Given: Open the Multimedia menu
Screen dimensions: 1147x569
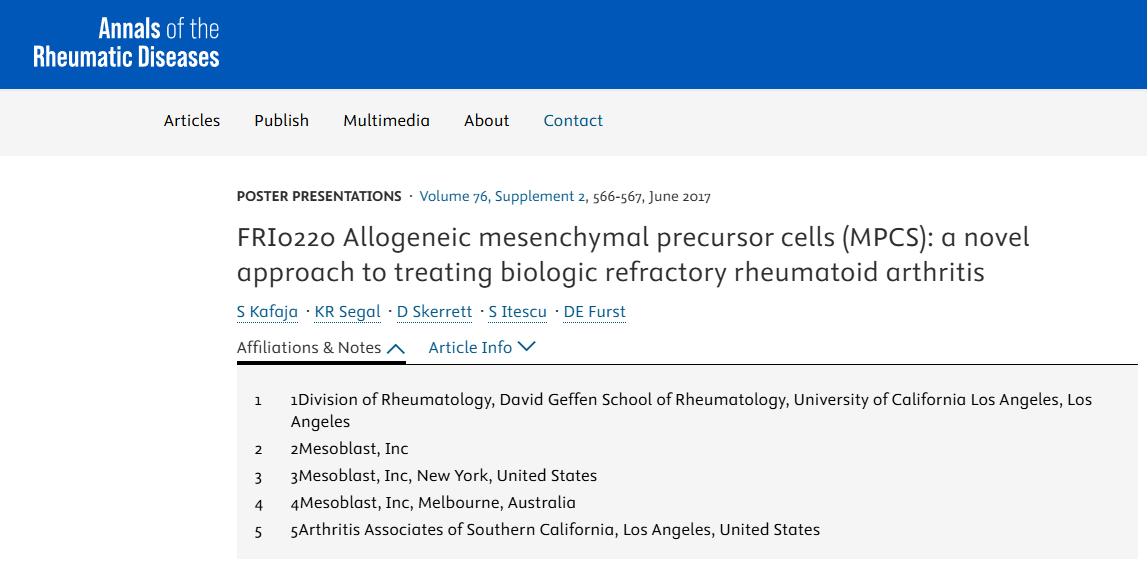Looking at the screenshot, I should tap(386, 121).
